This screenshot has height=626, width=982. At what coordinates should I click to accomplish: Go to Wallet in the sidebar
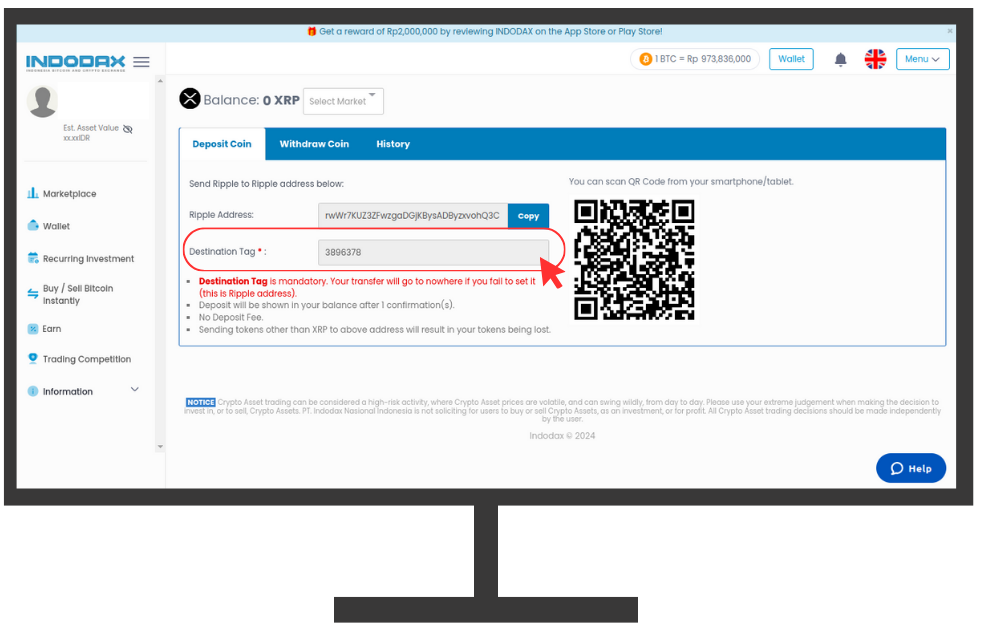tap(56, 227)
